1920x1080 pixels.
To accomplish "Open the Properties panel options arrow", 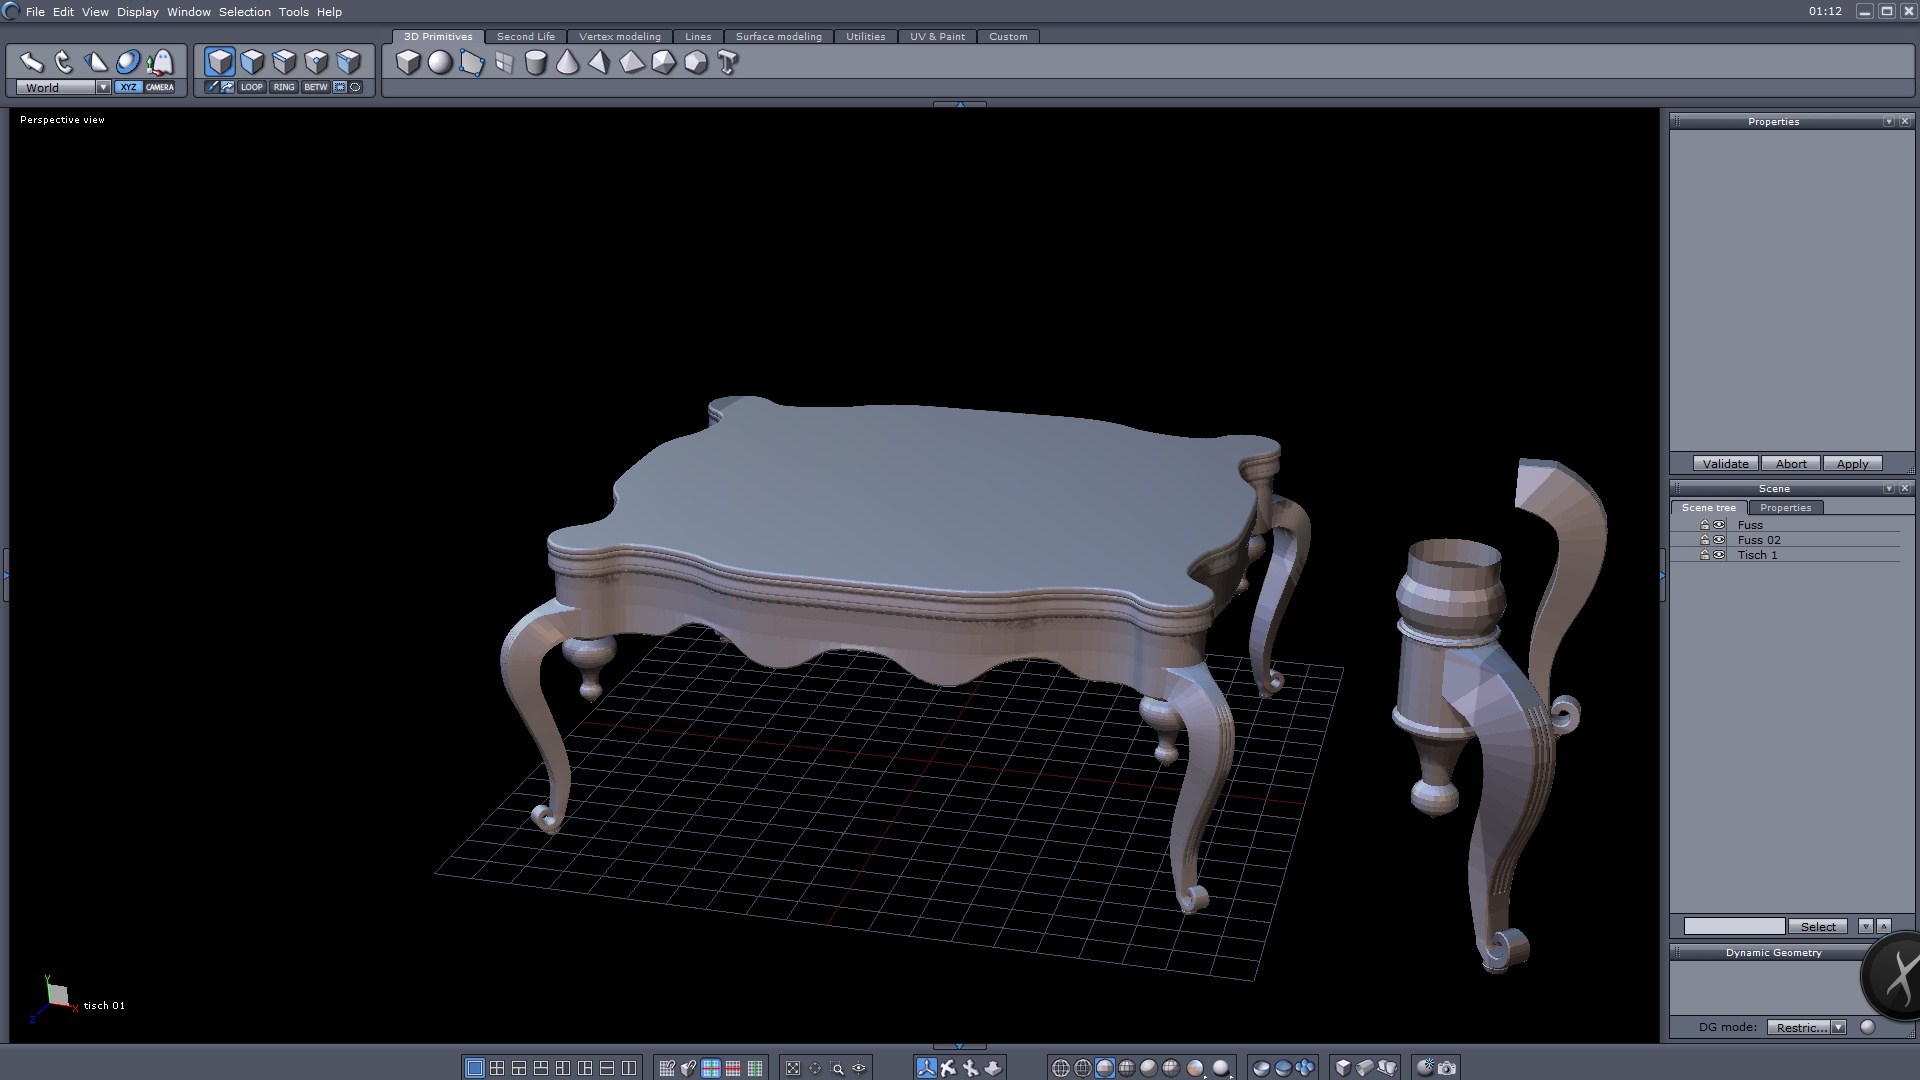I will tap(1888, 121).
